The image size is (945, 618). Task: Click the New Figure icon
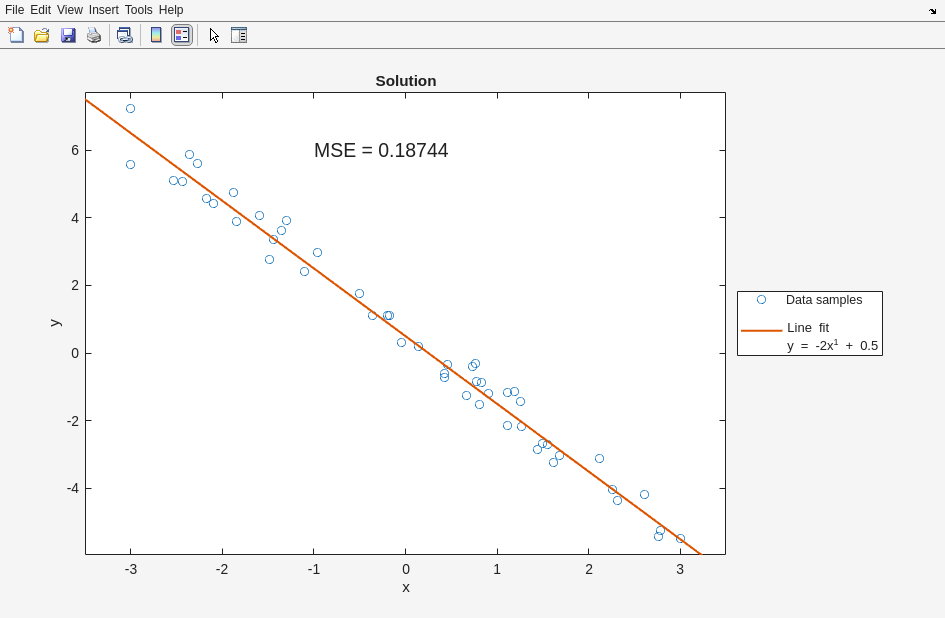point(16,35)
